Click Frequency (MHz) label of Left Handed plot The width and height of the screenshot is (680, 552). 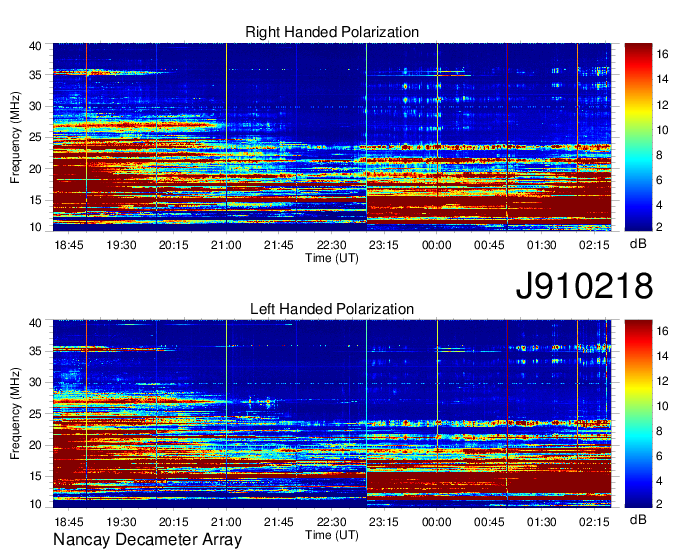tap(15, 414)
